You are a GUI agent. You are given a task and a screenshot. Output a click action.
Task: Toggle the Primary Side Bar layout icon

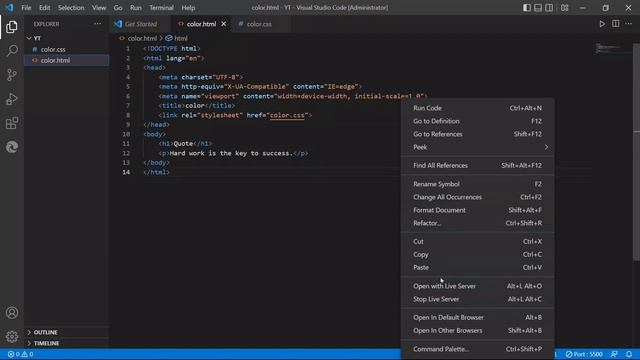(x=527, y=8)
